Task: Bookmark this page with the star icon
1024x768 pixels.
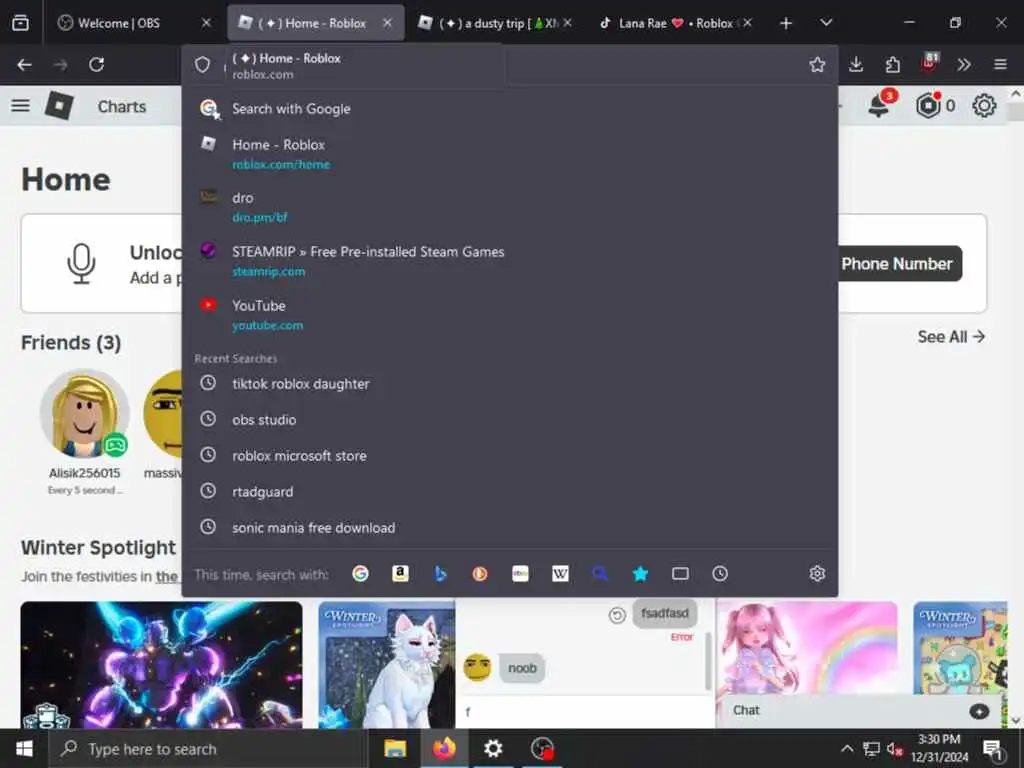Action: click(817, 65)
